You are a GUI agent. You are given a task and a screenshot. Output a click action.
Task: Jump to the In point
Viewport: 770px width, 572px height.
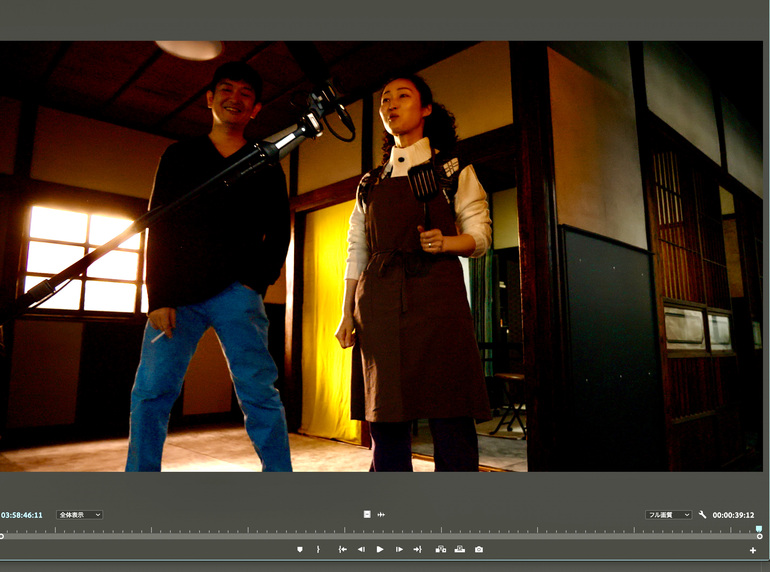coord(342,549)
